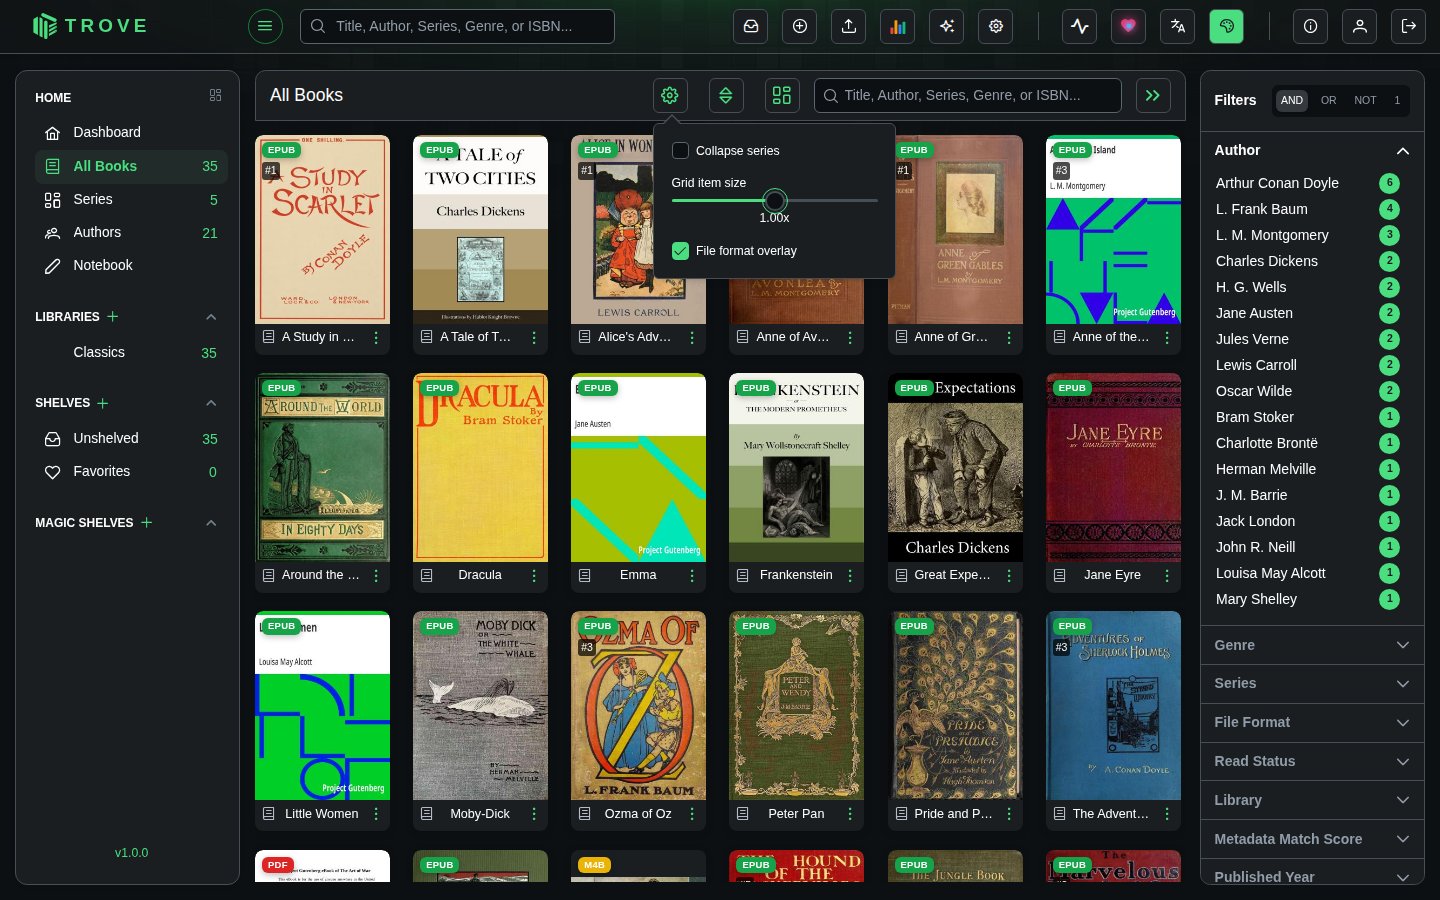1440x900 pixels.
Task: Open the Moby-Dick book cover
Action: click(480, 706)
